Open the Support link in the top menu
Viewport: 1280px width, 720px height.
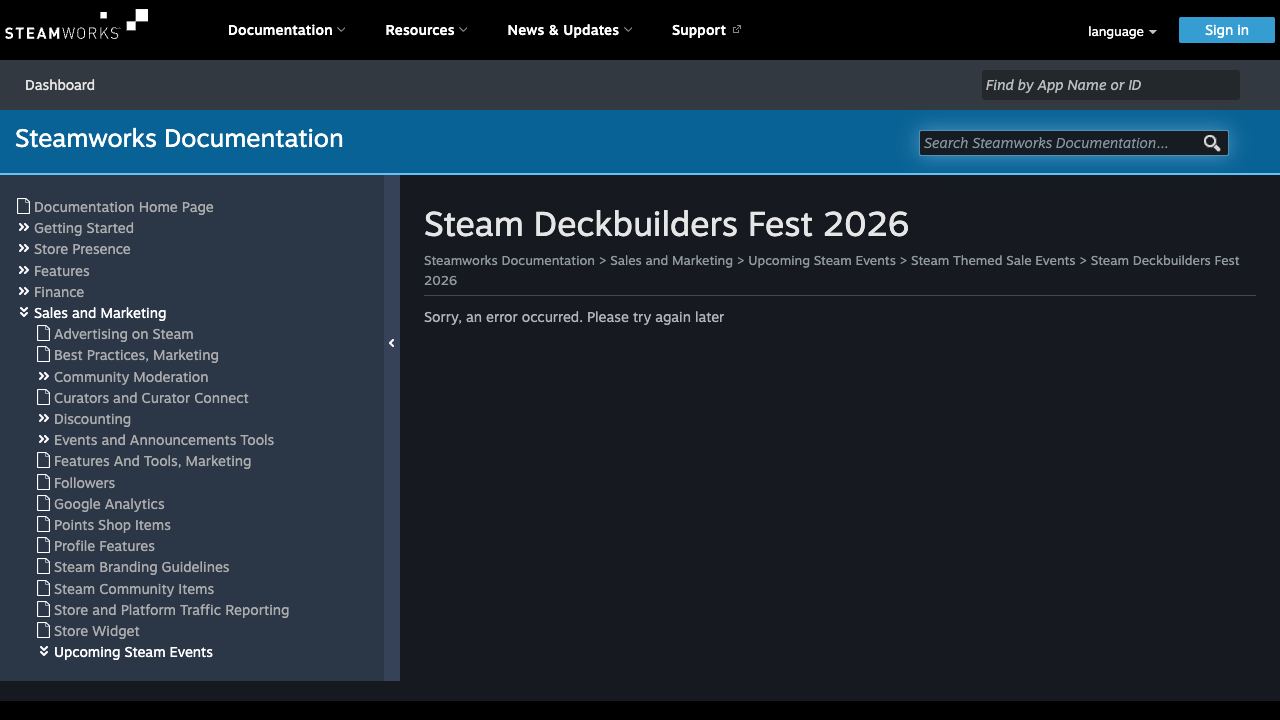[x=706, y=30]
